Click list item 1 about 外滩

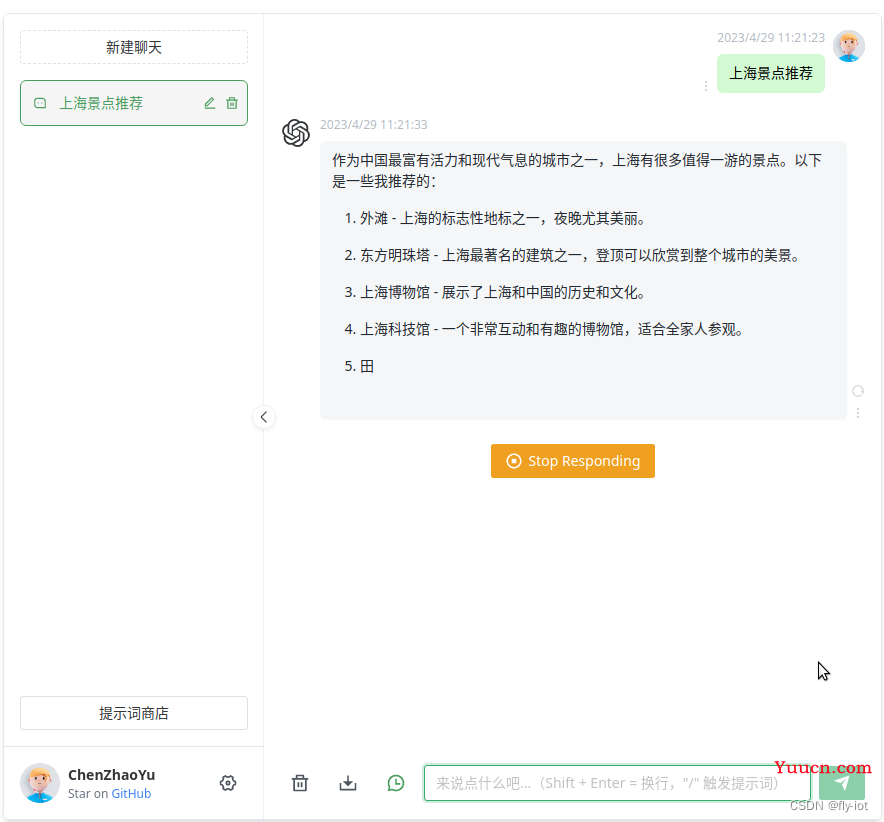(495, 219)
